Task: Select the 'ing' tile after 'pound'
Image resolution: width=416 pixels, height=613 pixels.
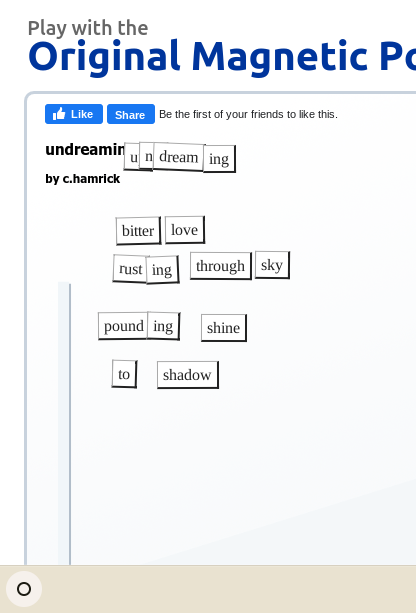Action: (163, 326)
